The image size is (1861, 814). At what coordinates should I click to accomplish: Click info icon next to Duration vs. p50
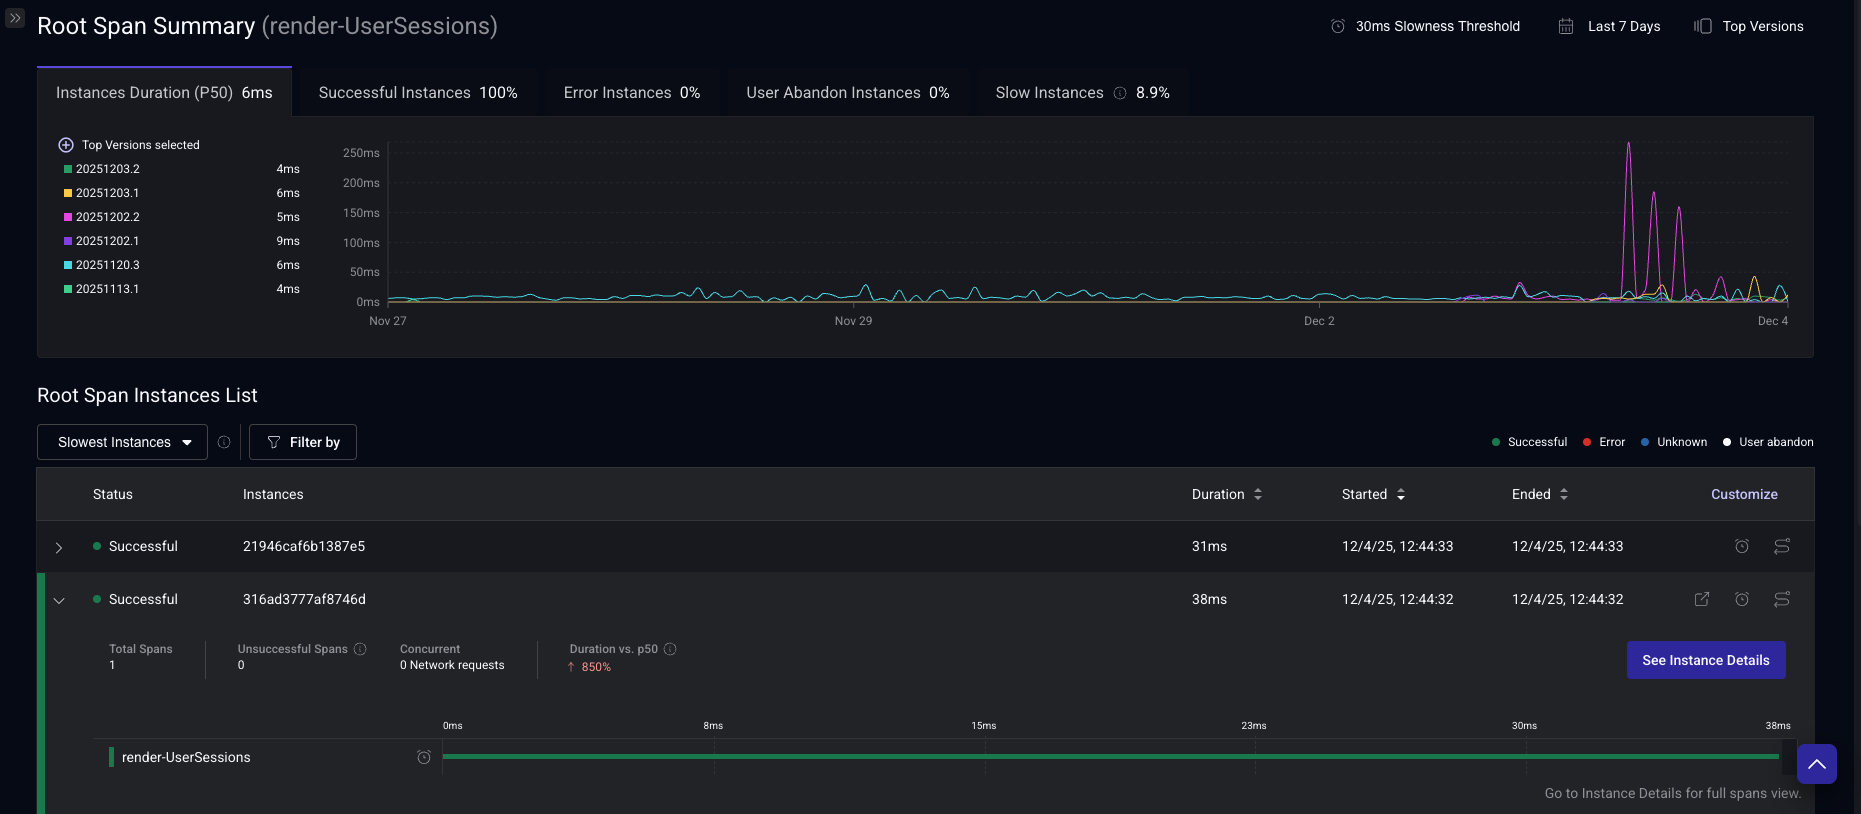(x=670, y=649)
